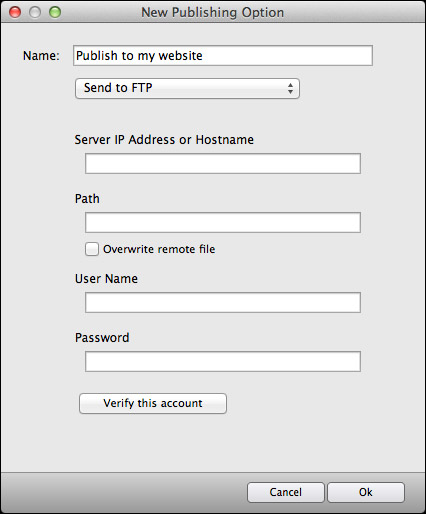
Task: Click into the Password field
Action: (x=223, y=361)
